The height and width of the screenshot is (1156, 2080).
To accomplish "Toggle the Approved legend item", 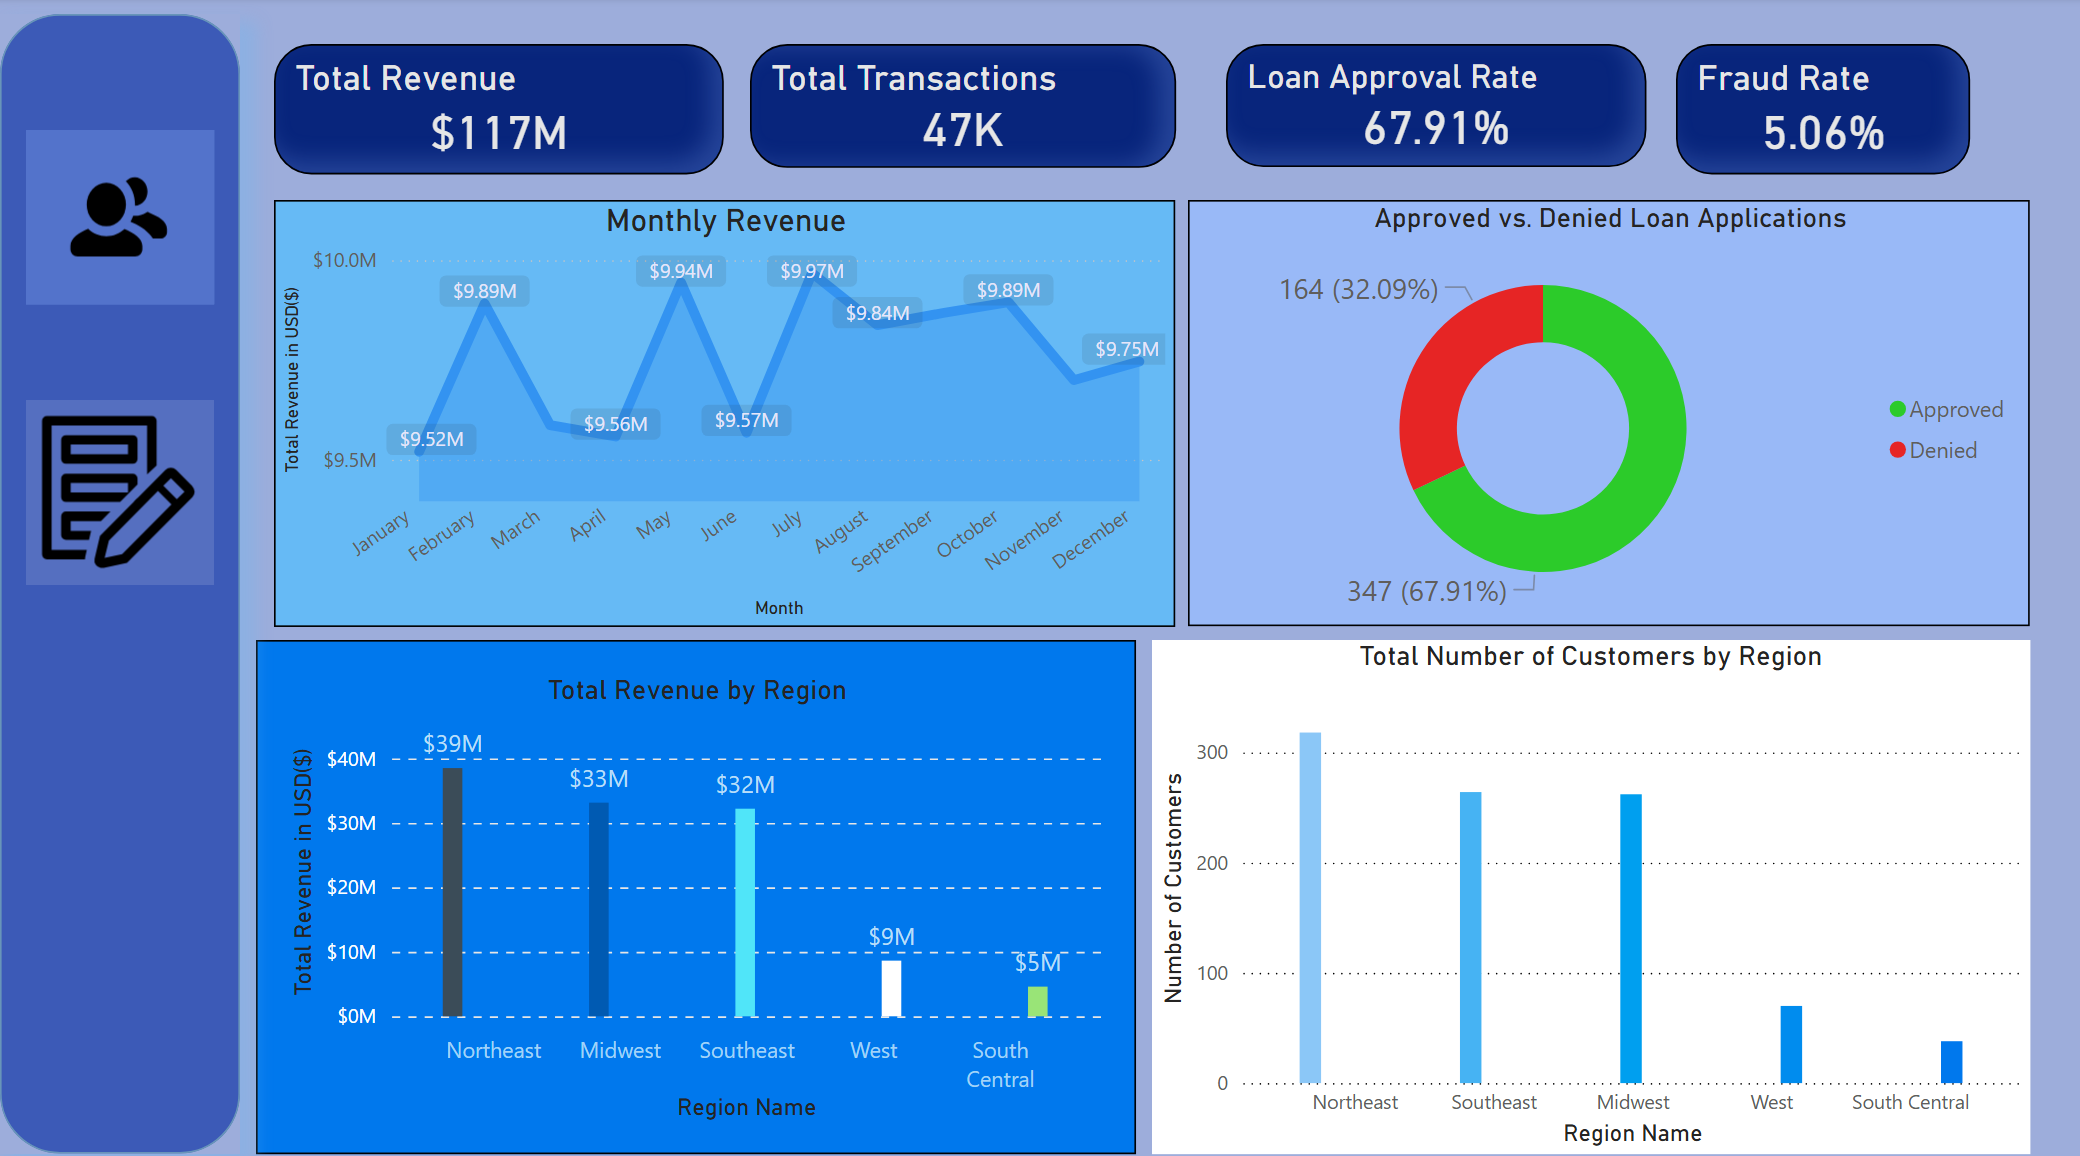I will click(1945, 410).
